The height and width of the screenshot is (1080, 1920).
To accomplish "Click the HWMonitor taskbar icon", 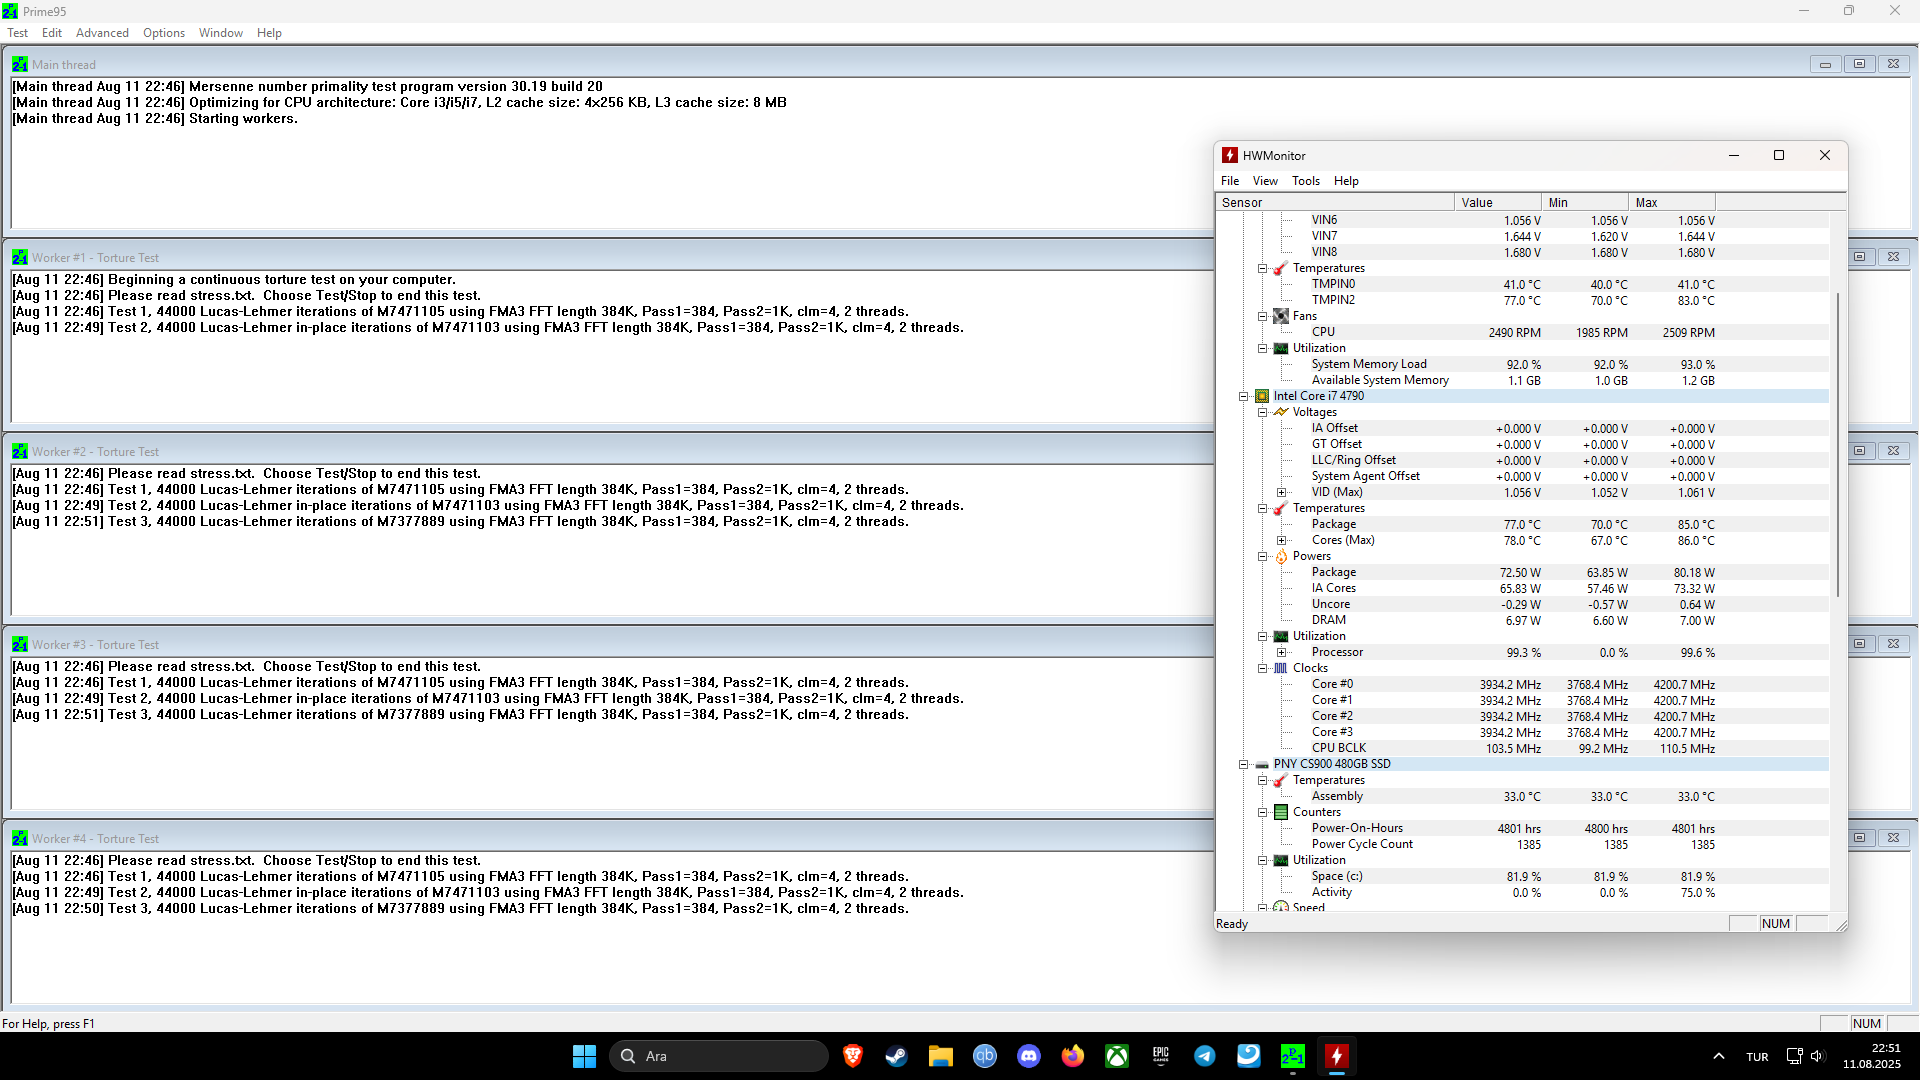I will click(x=1337, y=1056).
